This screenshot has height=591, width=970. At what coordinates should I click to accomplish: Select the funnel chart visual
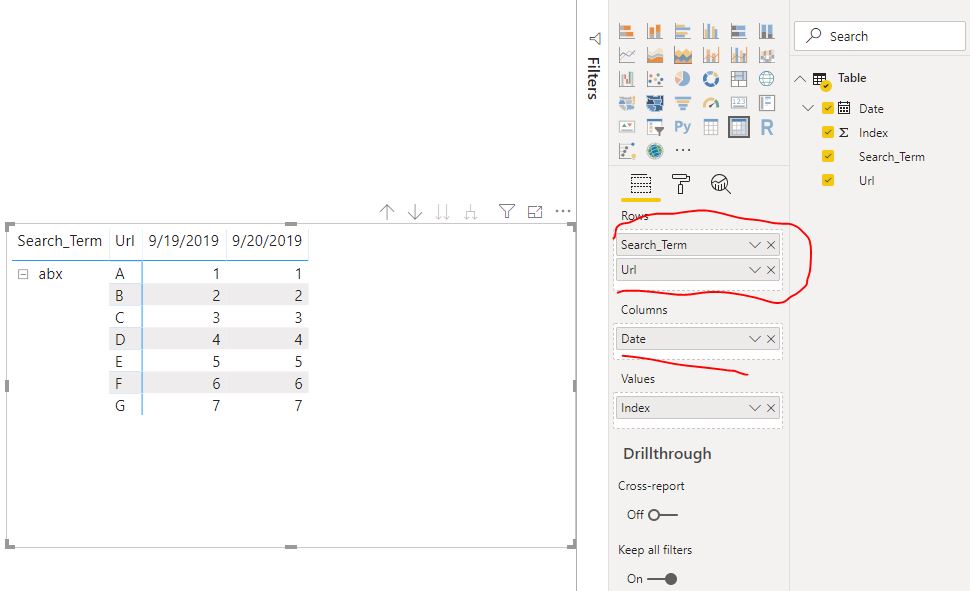pyautogui.click(x=682, y=103)
